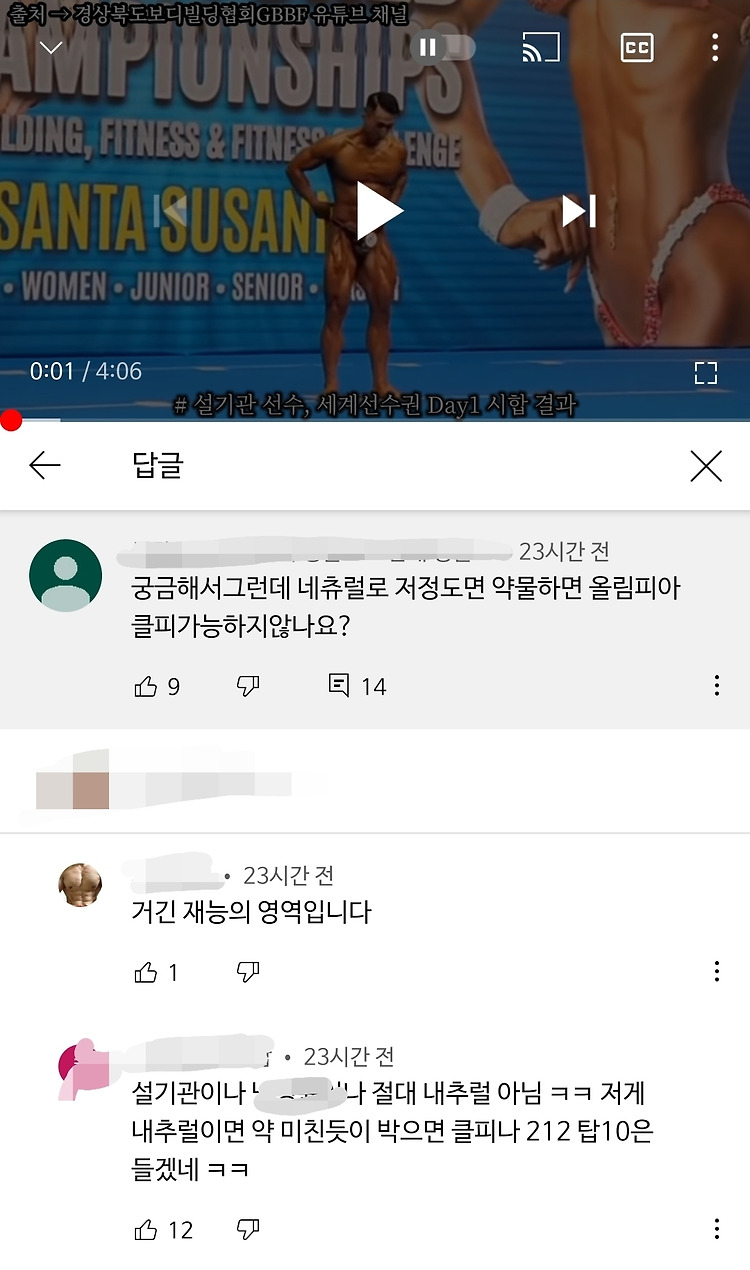Image resolution: width=750 pixels, height=1270 pixels.
Task: Like the reply '거긴 재능의 영역입니다'
Action: click(x=146, y=972)
